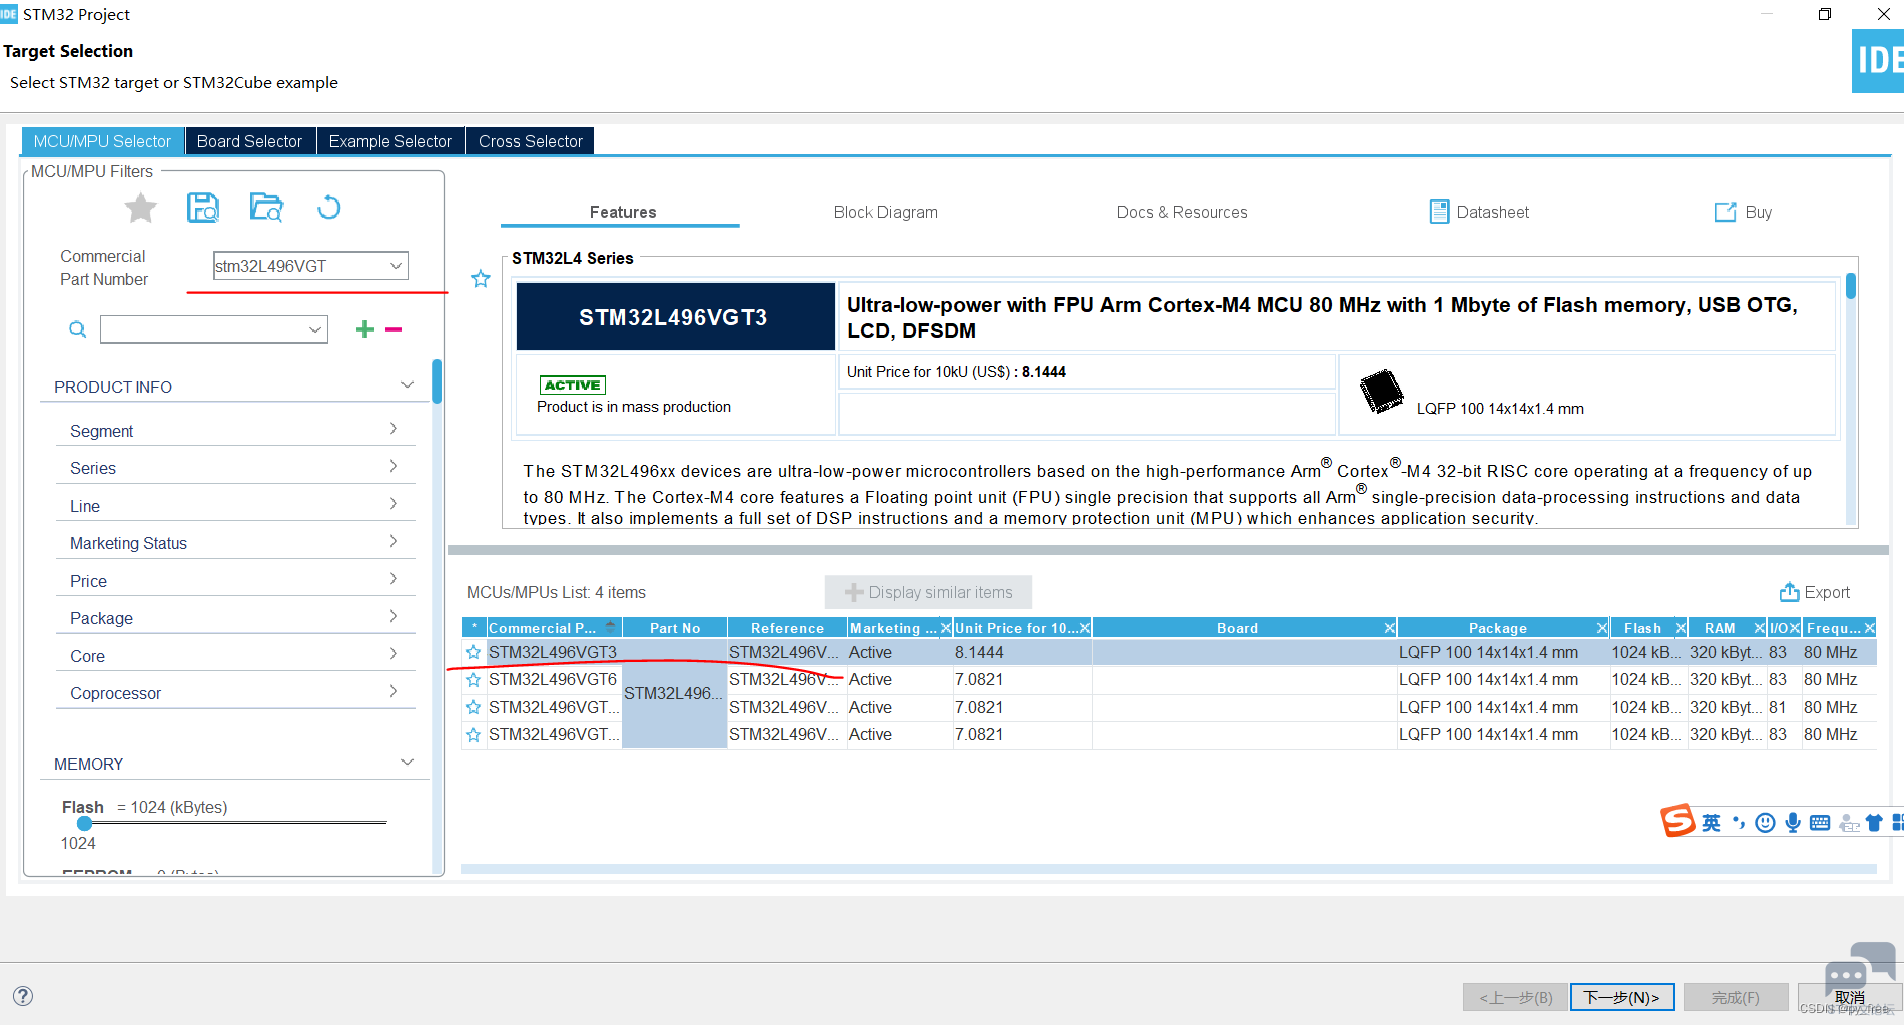The height and width of the screenshot is (1025, 1904).
Task: Click the pink minus remove-filter icon
Action: tap(393, 329)
